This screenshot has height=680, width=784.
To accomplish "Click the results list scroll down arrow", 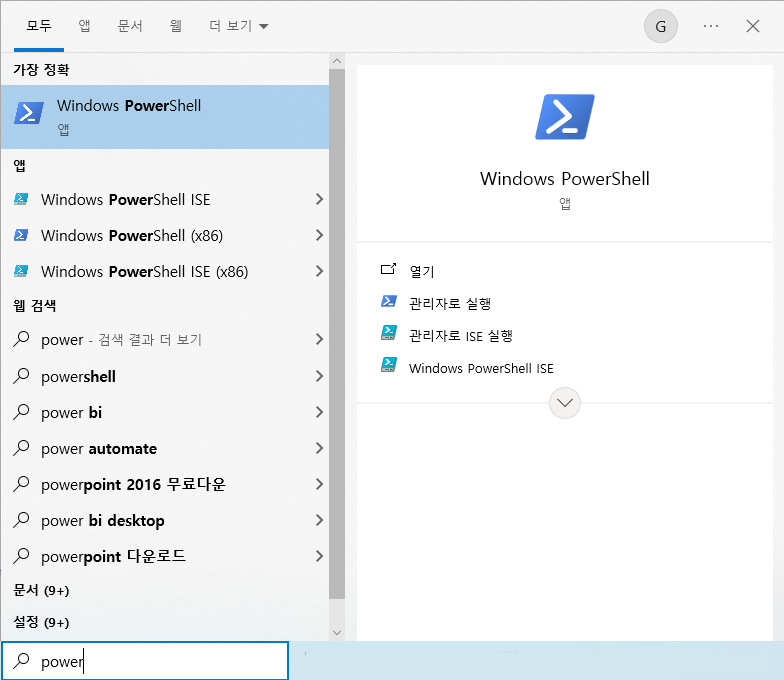I will 337,632.
